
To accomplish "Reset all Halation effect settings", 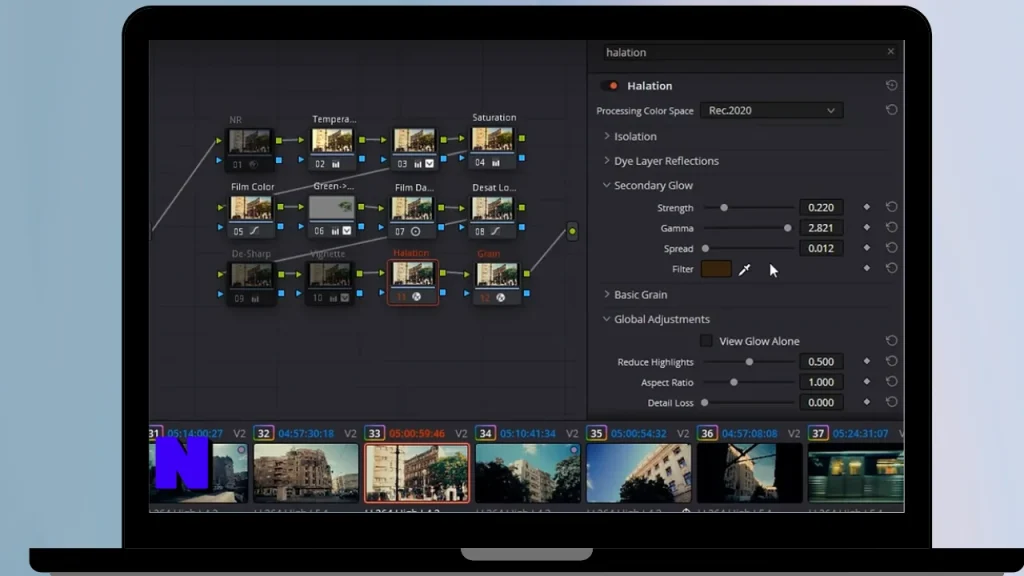I will pos(891,86).
